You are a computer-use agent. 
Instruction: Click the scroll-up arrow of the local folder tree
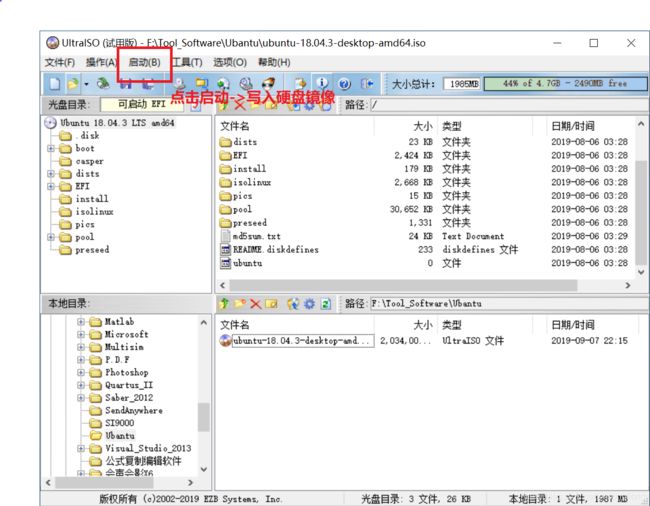204,322
